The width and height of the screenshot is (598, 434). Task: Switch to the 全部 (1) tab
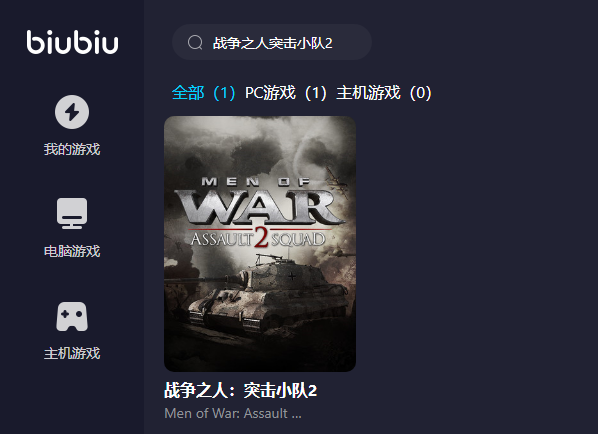point(203,93)
